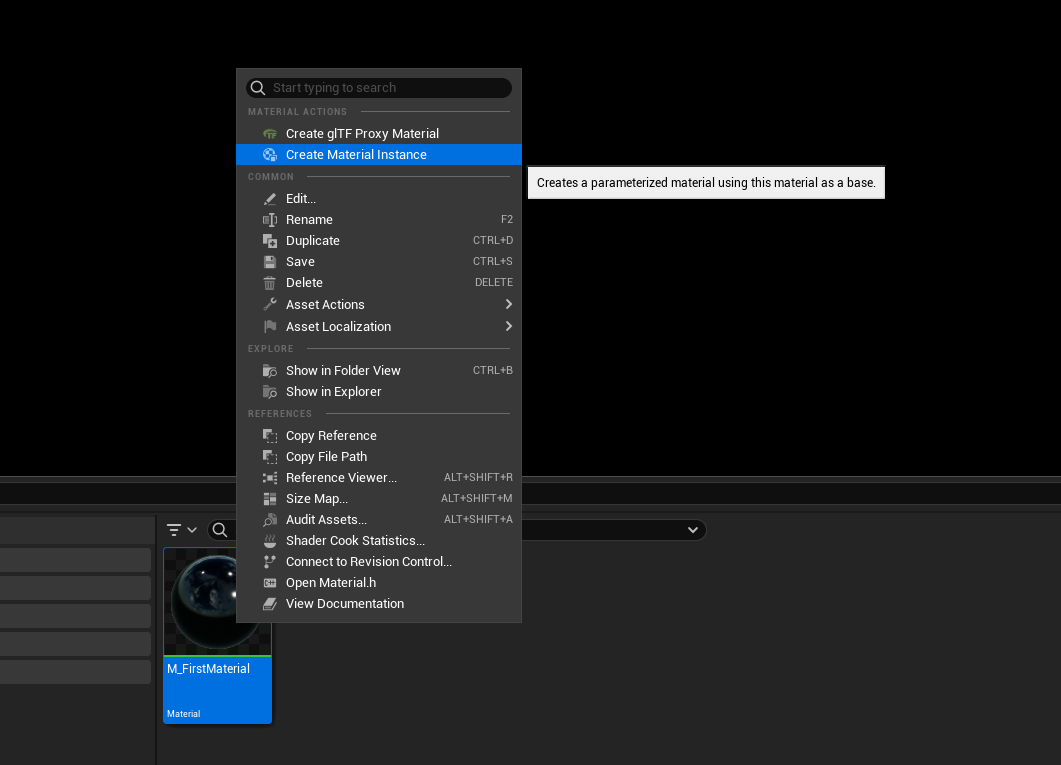Viewport: 1061px width, 765px height.
Task: Open the dropdown chevron right of the search bar
Action: (x=693, y=530)
